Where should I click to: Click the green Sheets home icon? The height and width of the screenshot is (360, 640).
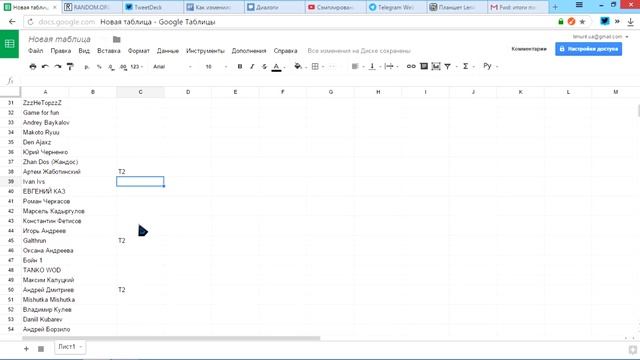[9, 44]
